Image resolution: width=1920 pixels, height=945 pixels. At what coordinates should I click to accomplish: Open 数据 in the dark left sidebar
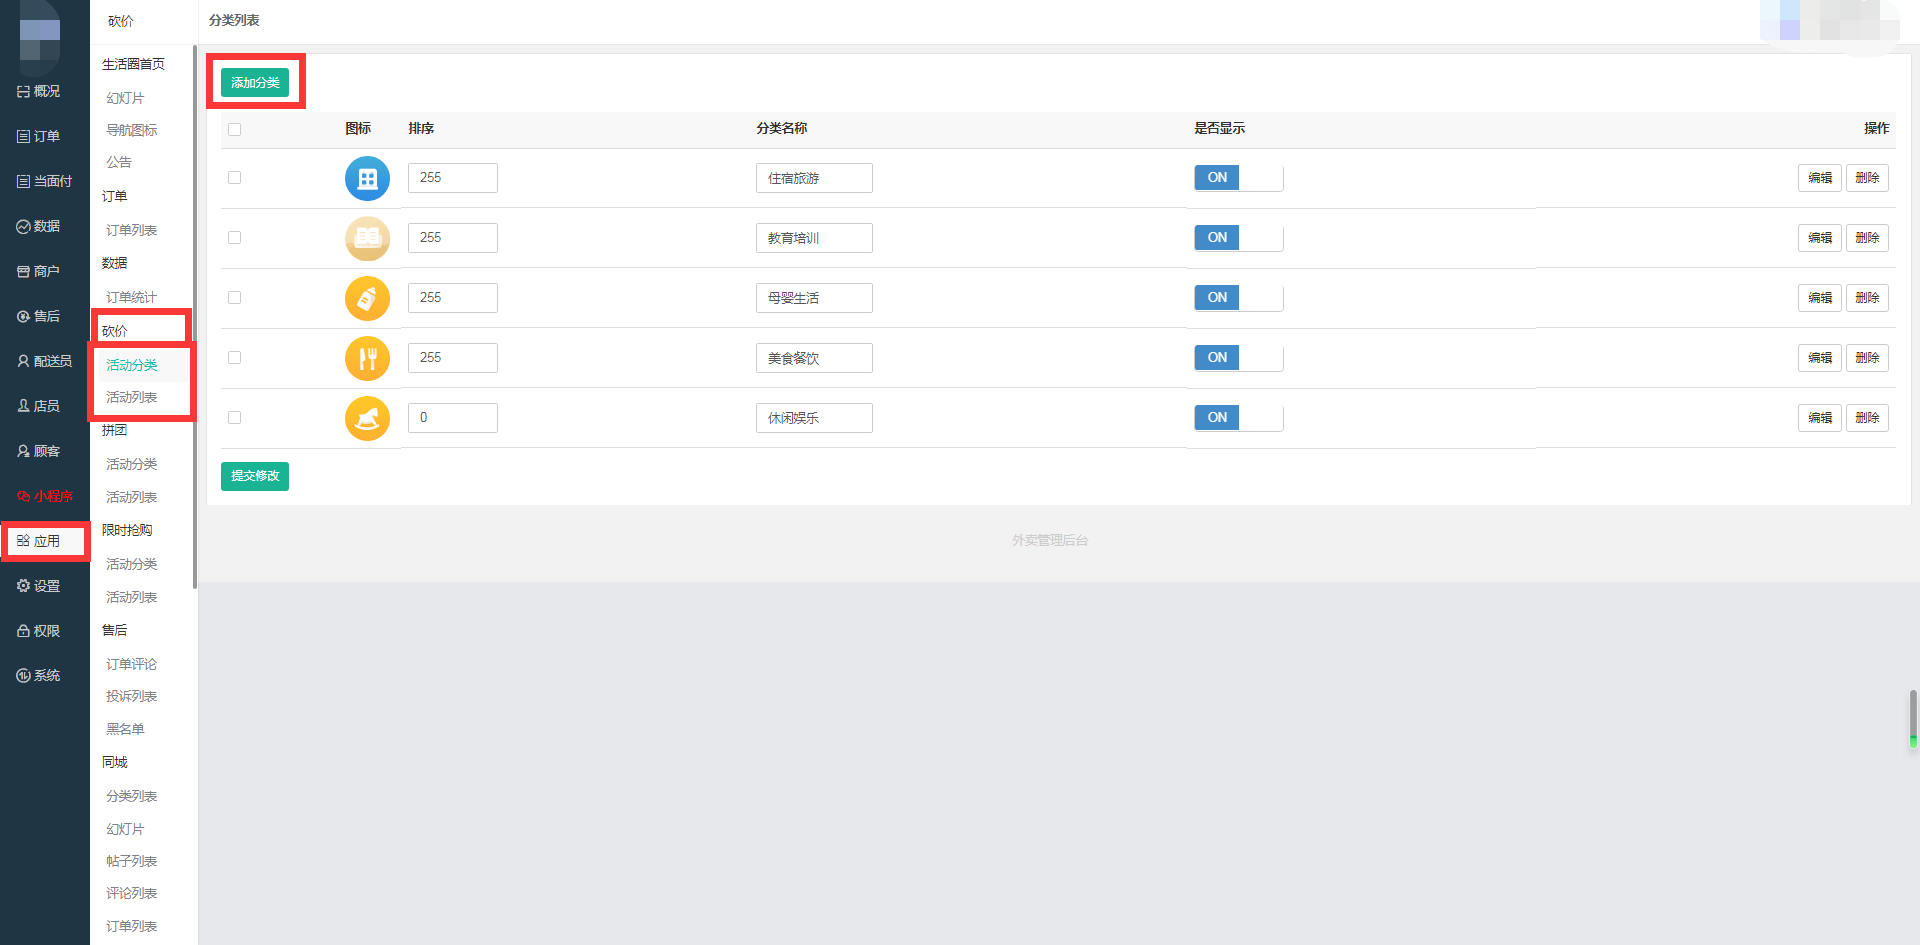pyautogui.click(x=39, y=226)
